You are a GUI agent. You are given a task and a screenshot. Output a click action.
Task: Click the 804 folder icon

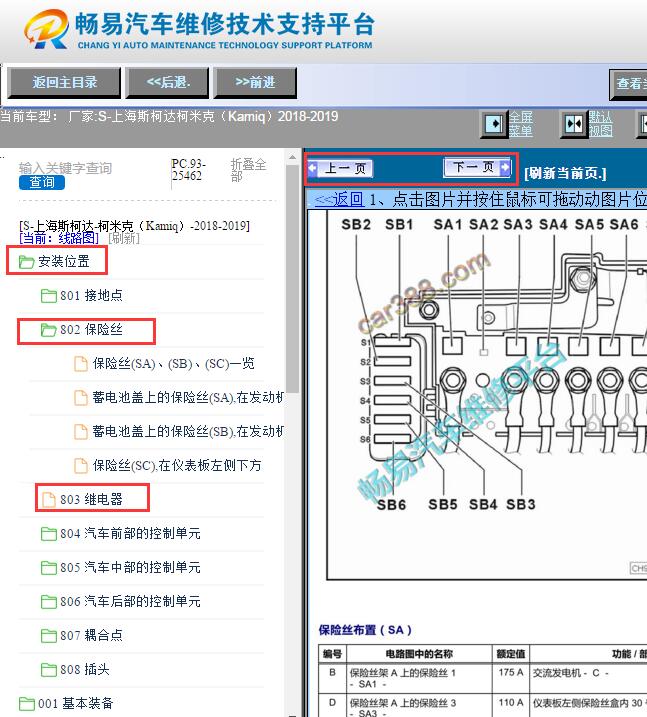48,534
